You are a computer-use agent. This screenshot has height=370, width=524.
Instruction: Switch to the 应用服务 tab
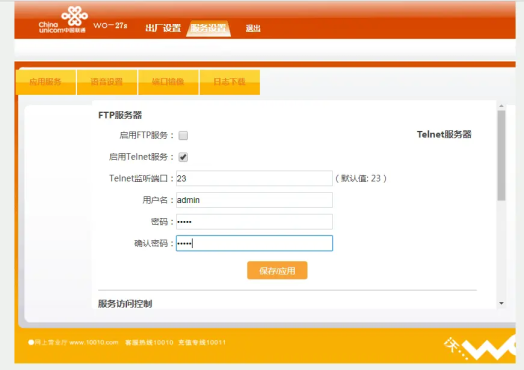(x=46, y=82)
